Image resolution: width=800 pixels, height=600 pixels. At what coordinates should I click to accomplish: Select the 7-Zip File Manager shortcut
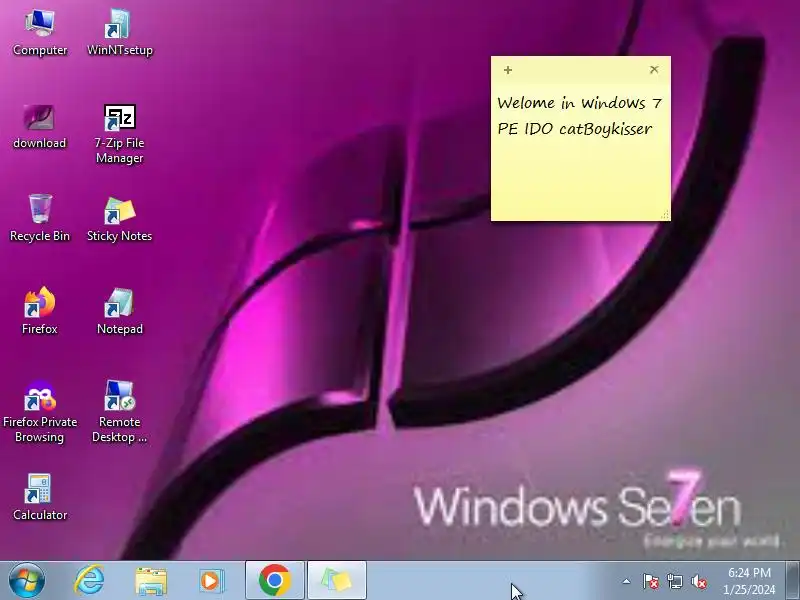click(x=119, y=134)
